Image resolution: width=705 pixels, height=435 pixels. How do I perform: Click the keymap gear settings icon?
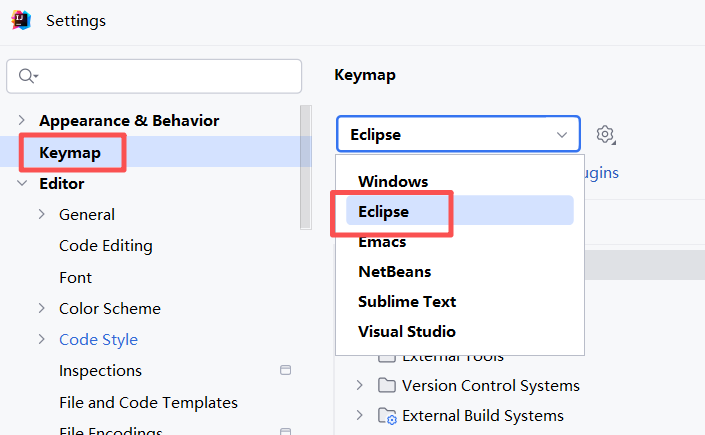[x=605, y=135]
